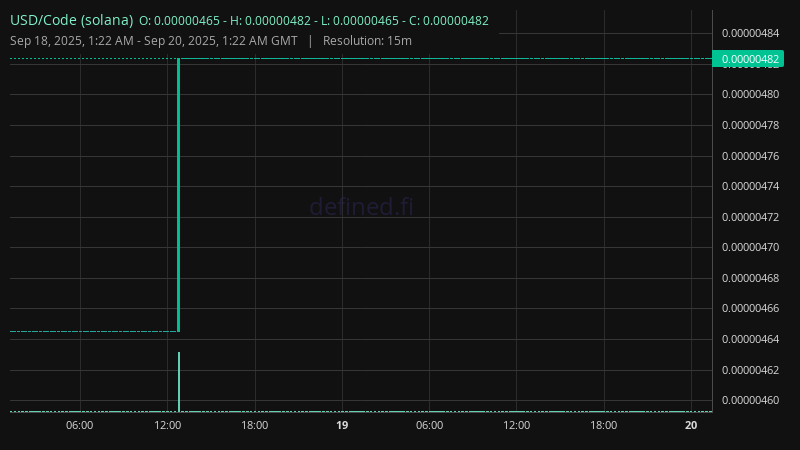Click the Resolution: 15m label
800x450 pixels.
pos(367,41)
